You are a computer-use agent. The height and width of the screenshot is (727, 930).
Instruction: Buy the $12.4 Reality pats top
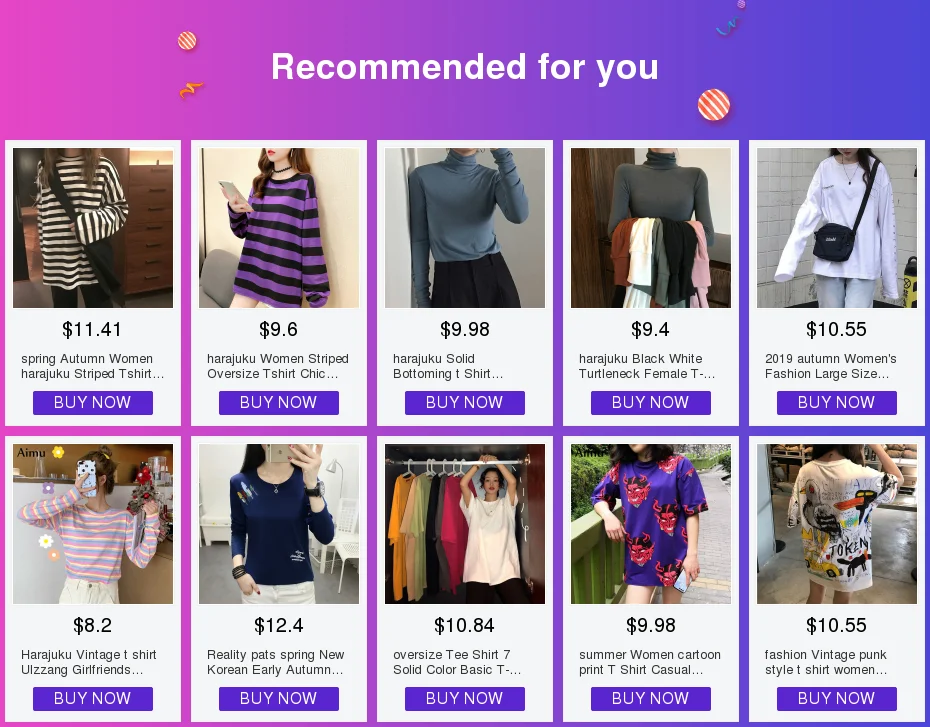[279, 699]
